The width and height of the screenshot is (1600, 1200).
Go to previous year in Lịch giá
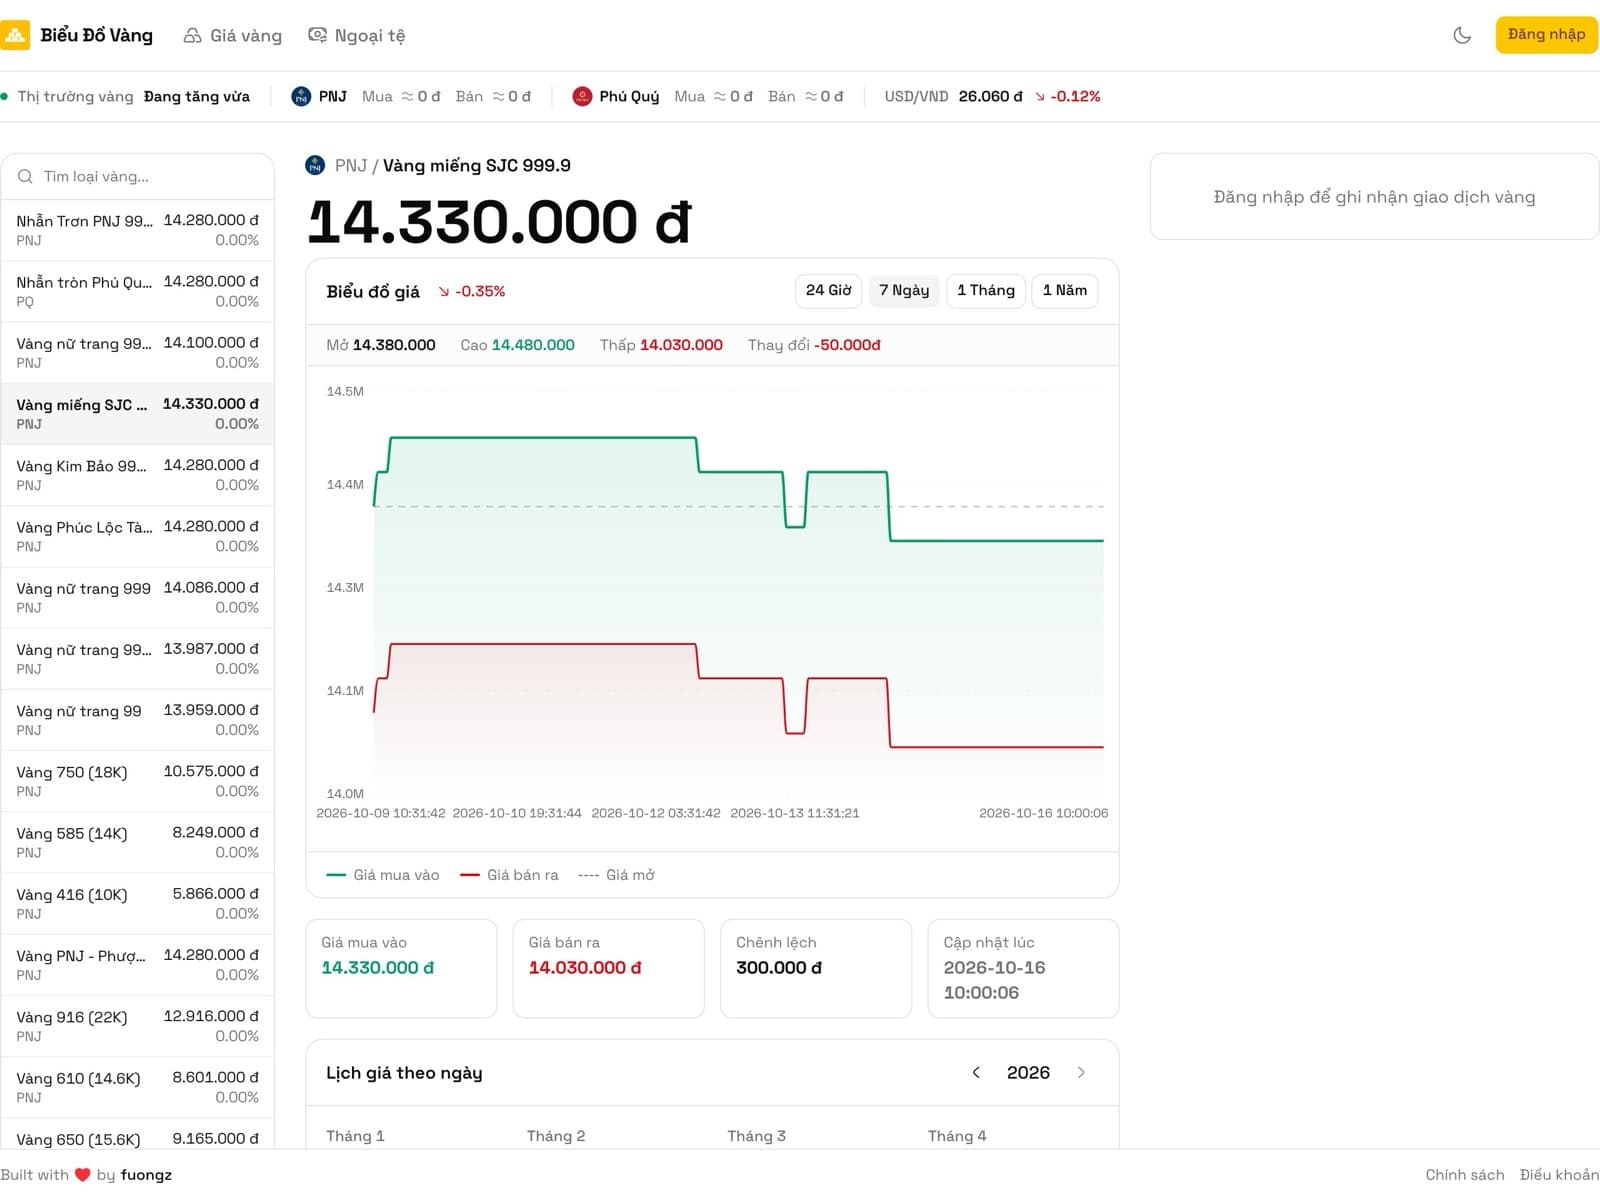976,1072
